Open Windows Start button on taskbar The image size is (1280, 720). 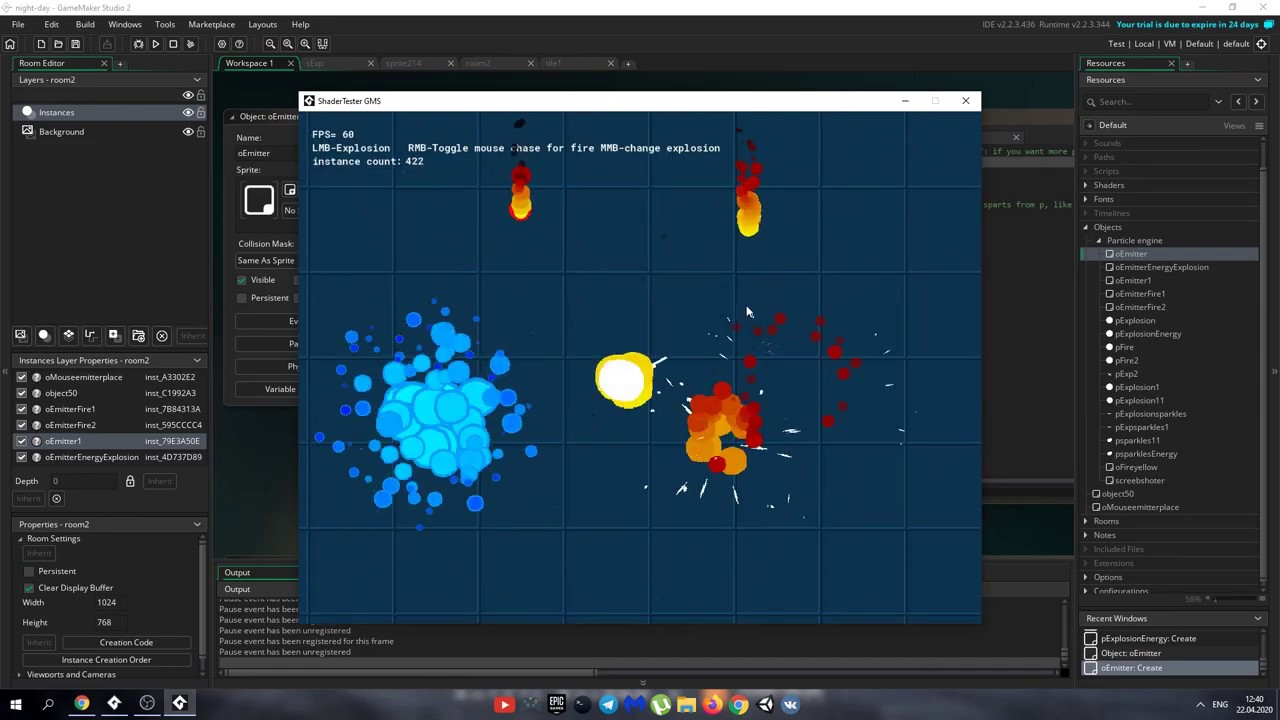pos(17,704)
